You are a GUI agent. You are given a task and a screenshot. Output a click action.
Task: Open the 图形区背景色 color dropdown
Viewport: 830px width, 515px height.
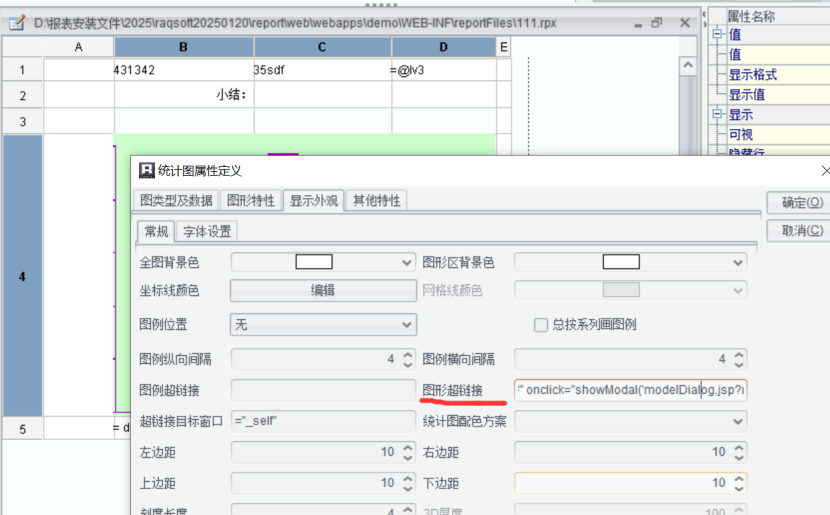737,263
